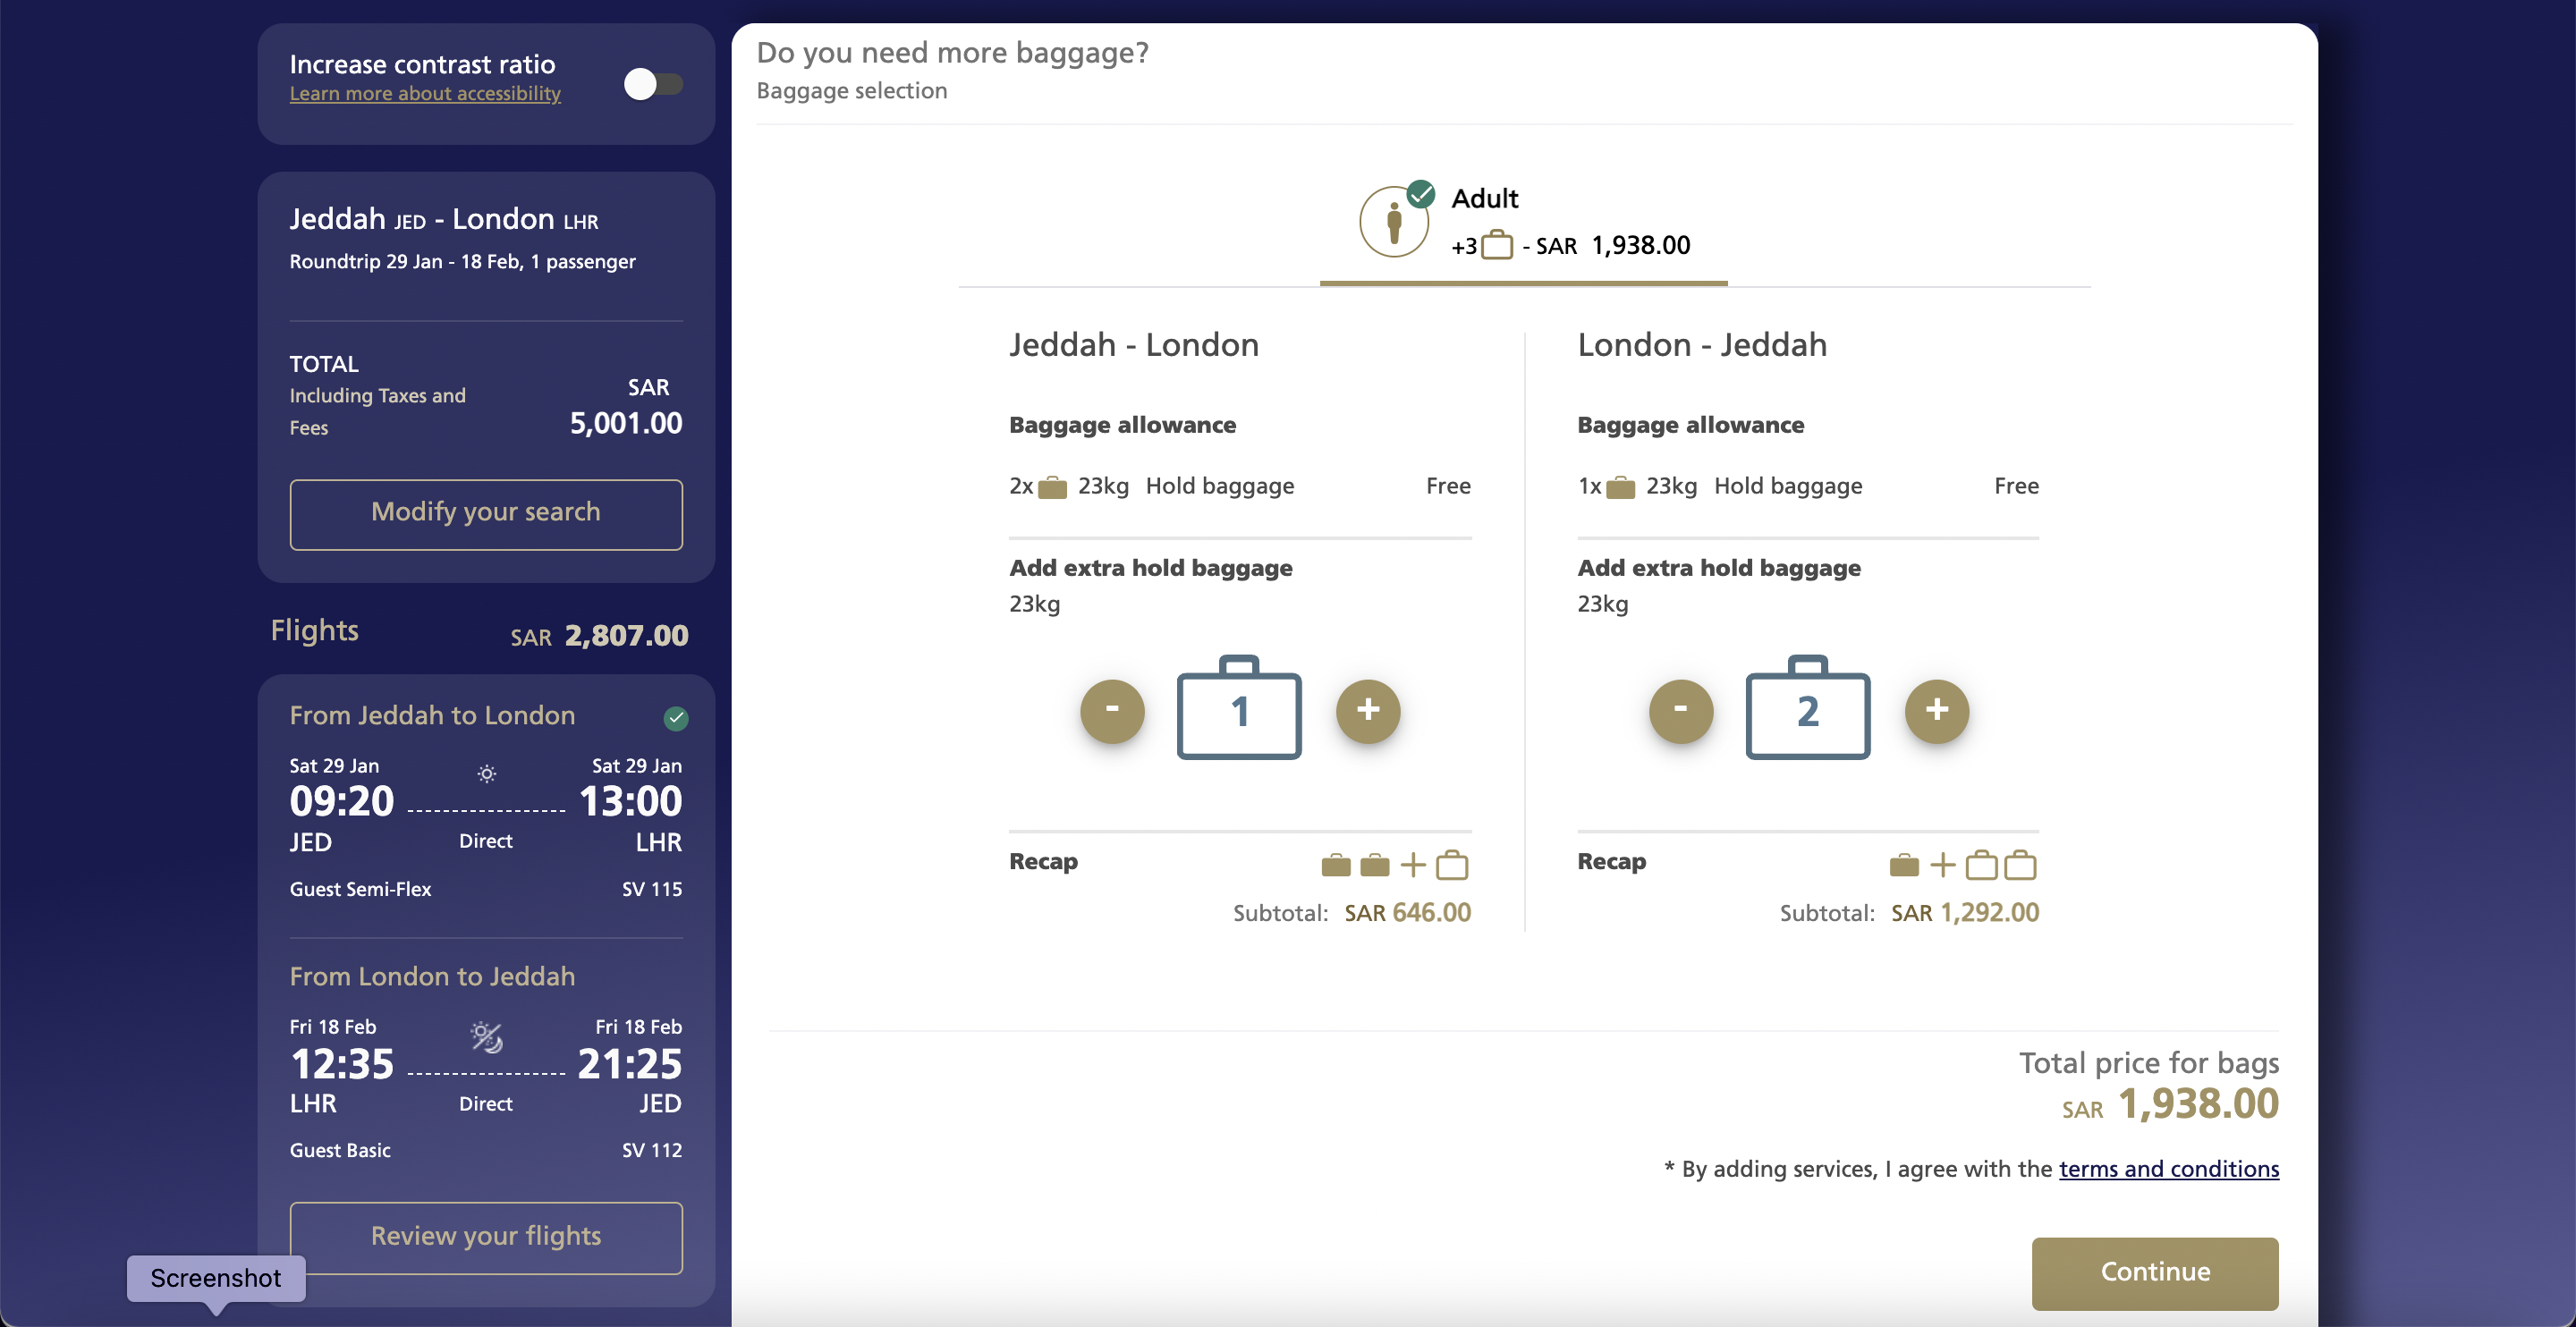2576x1327 pixels.
Task: Open the terms and conditions link
Action: pyautogui.click(x=2169, y=1168)
